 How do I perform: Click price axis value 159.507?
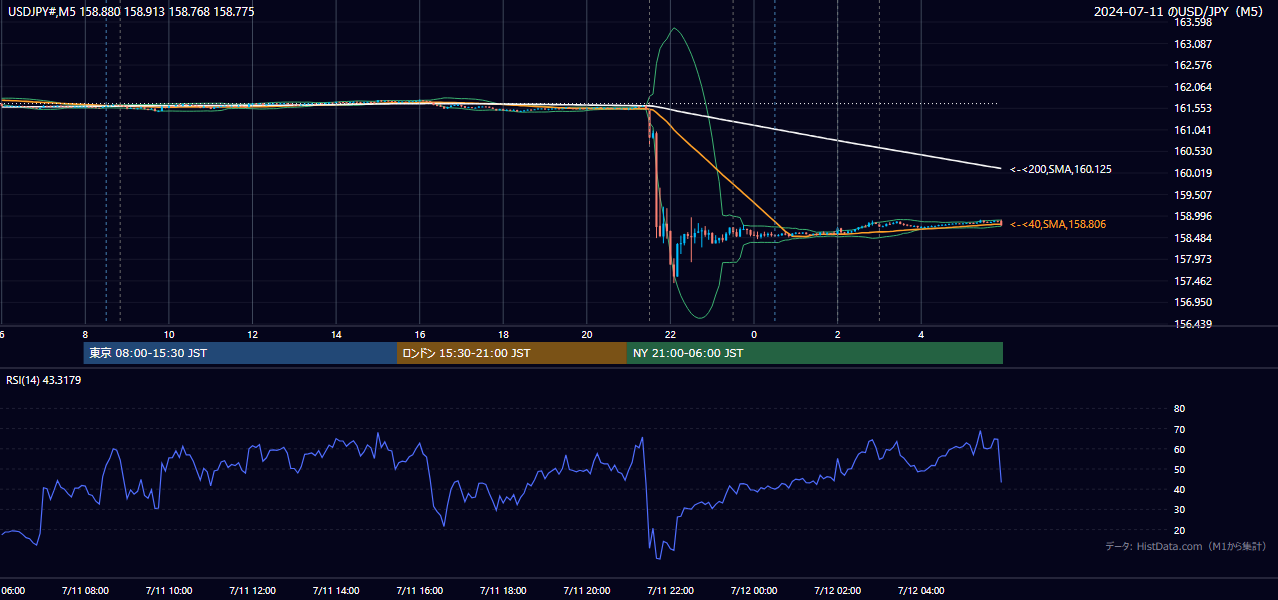click(1192, 195)
